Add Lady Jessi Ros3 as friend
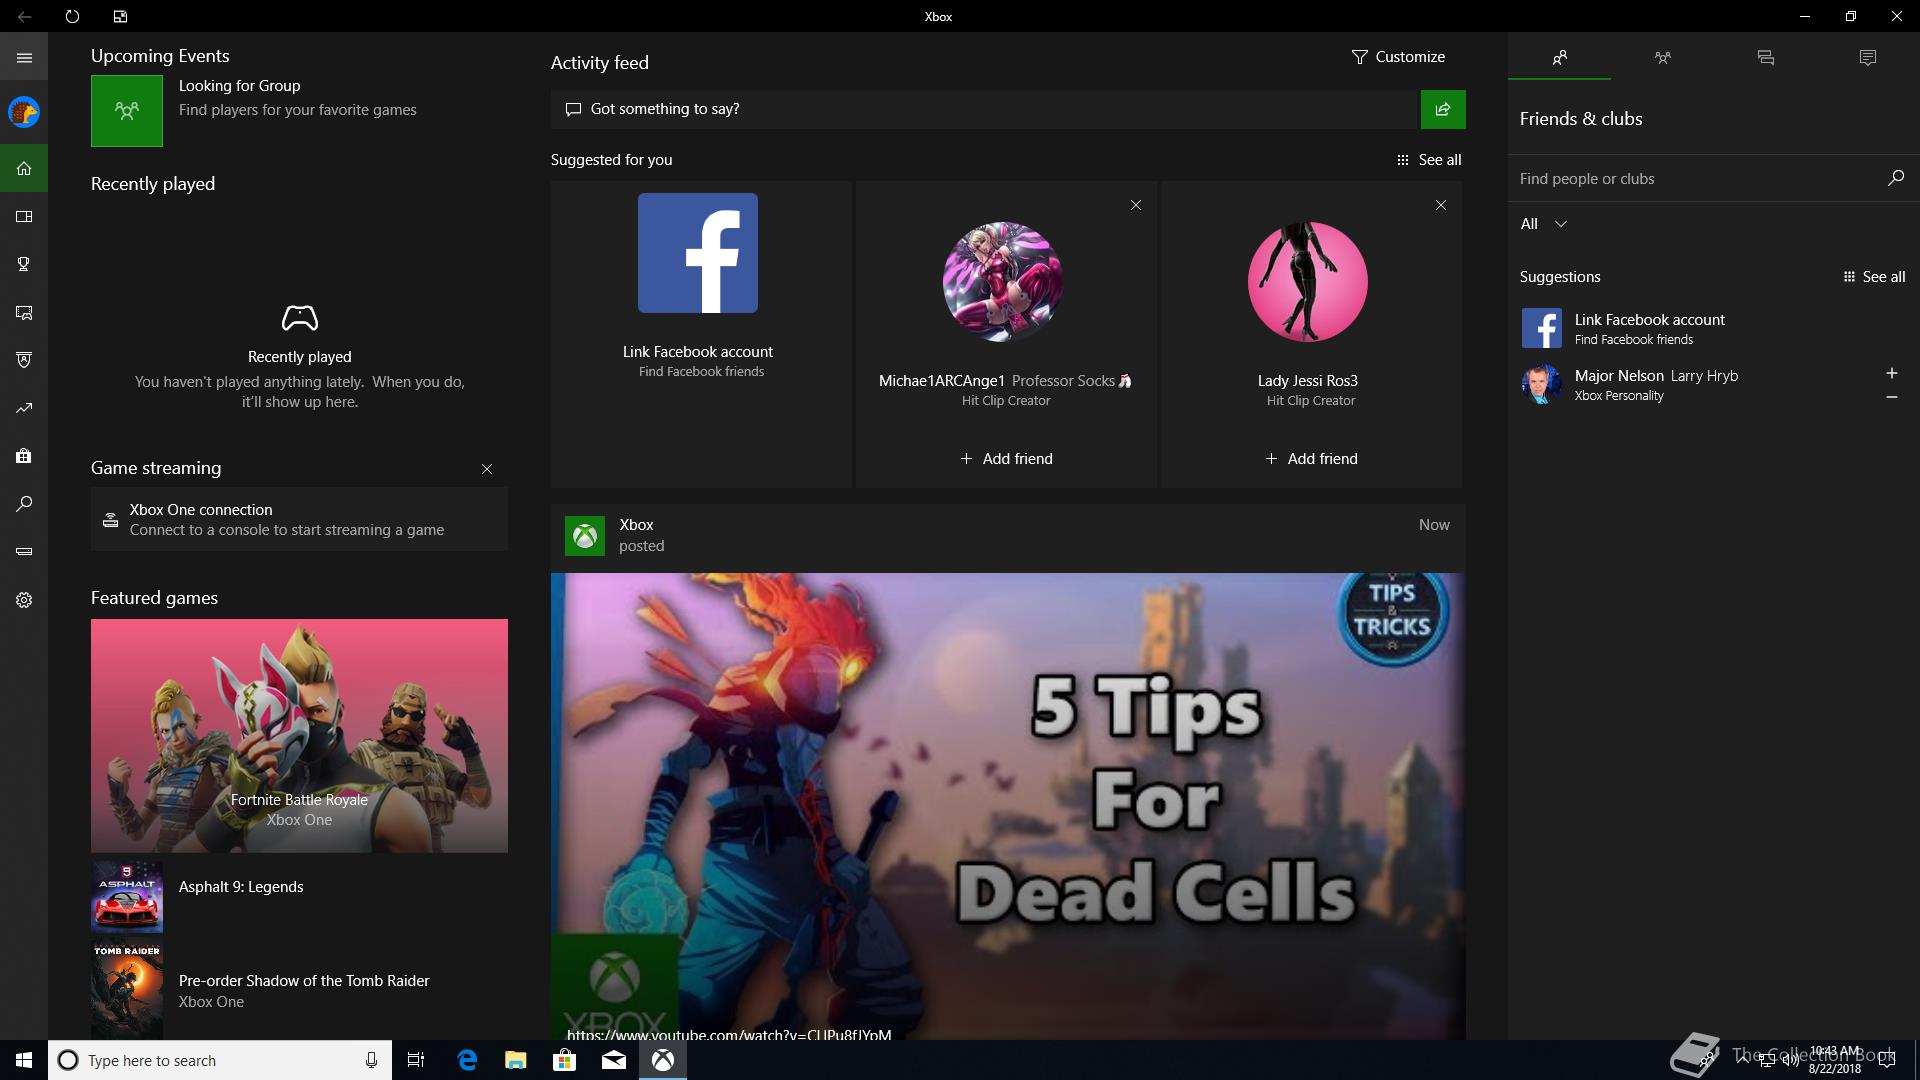The image size is (1920, 1080). coord(1311,459)
